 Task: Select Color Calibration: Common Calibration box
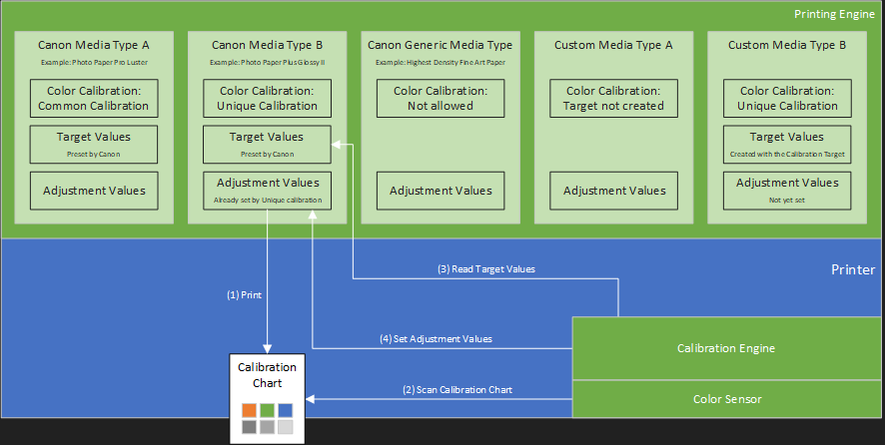tap(94, 98)
